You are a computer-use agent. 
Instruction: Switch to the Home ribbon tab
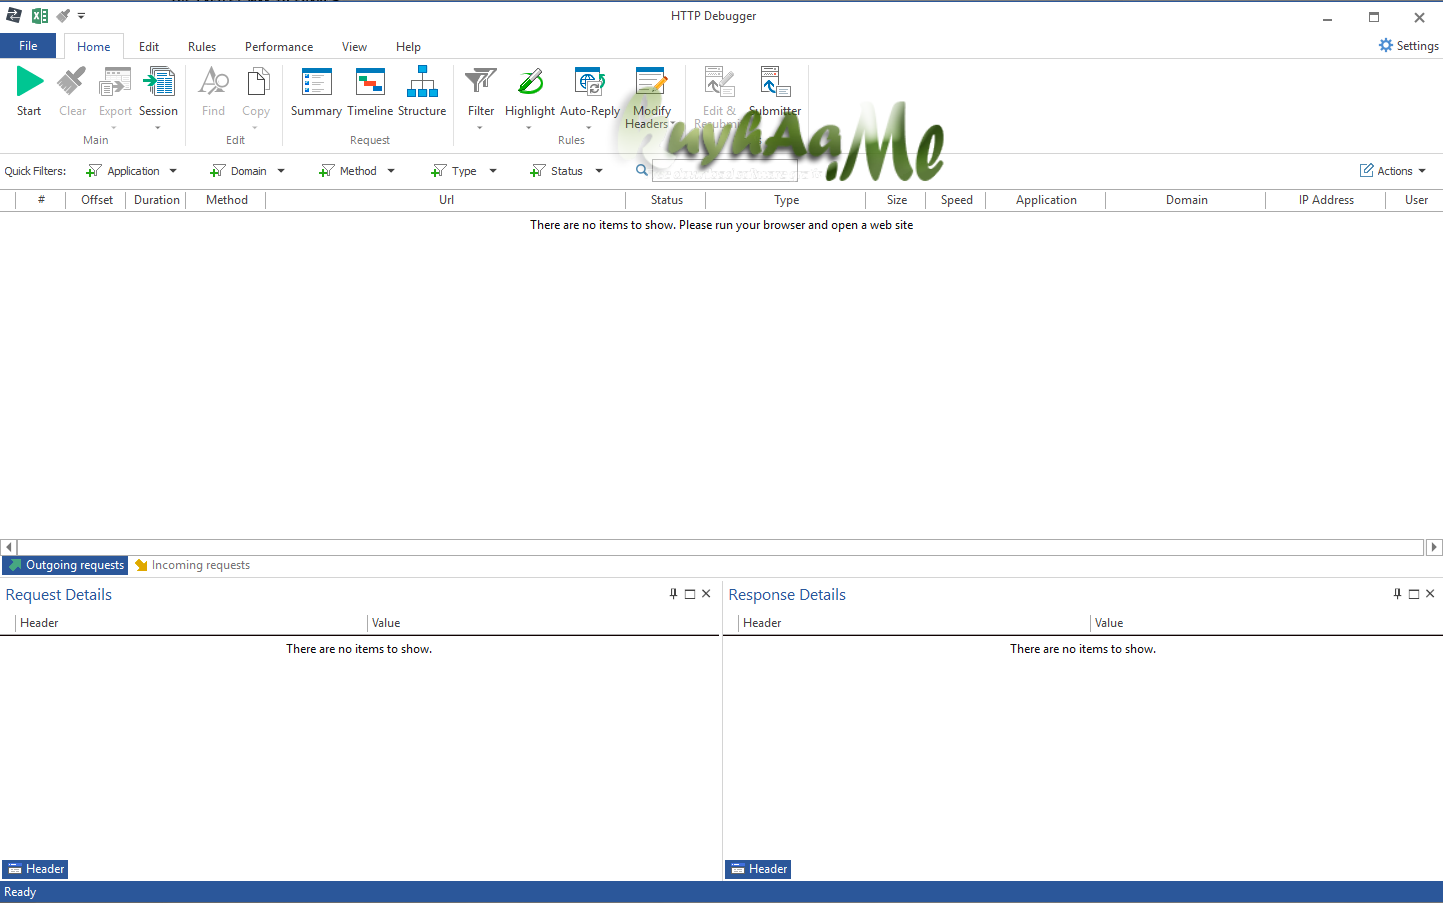click(94, 47)
